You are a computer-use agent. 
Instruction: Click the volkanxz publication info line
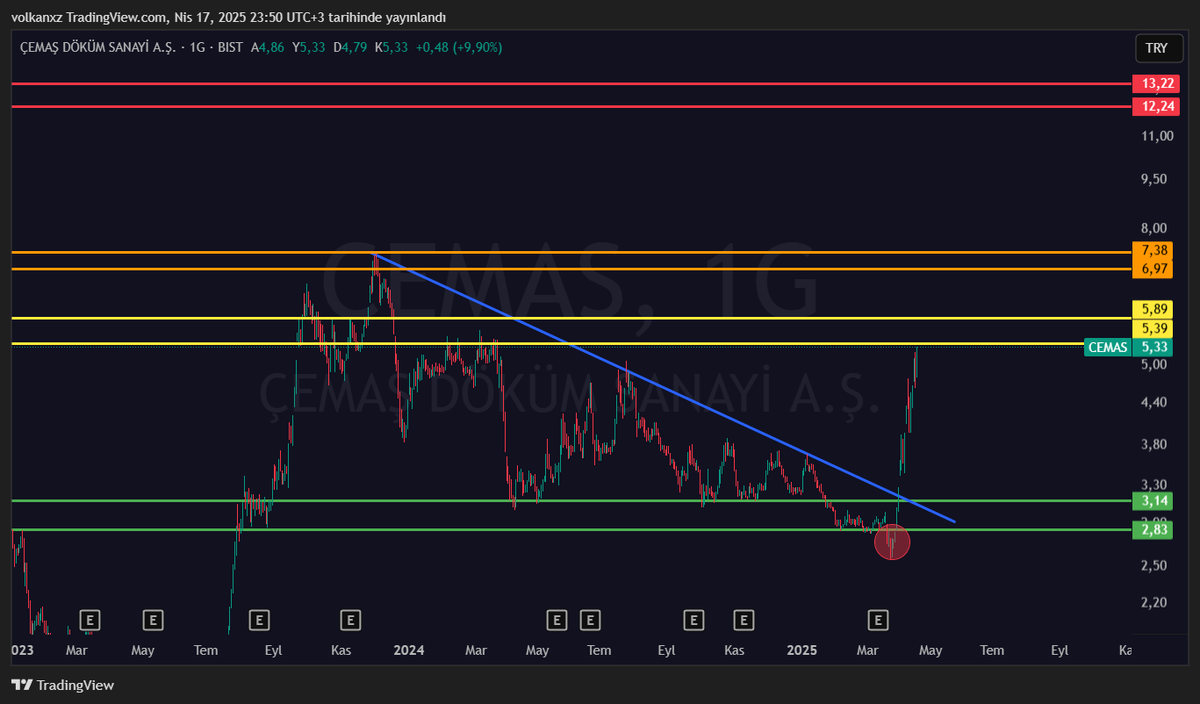[x=229, y=17]
